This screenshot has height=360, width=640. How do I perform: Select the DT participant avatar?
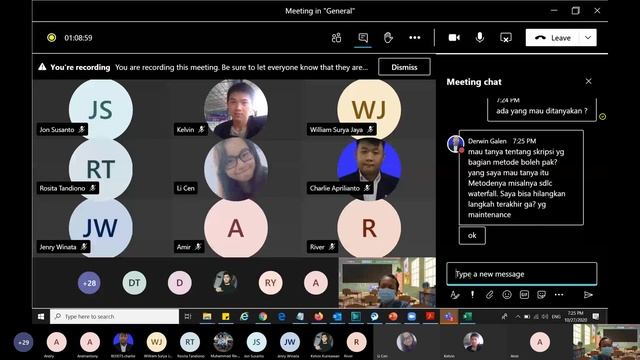click(134, 282)
